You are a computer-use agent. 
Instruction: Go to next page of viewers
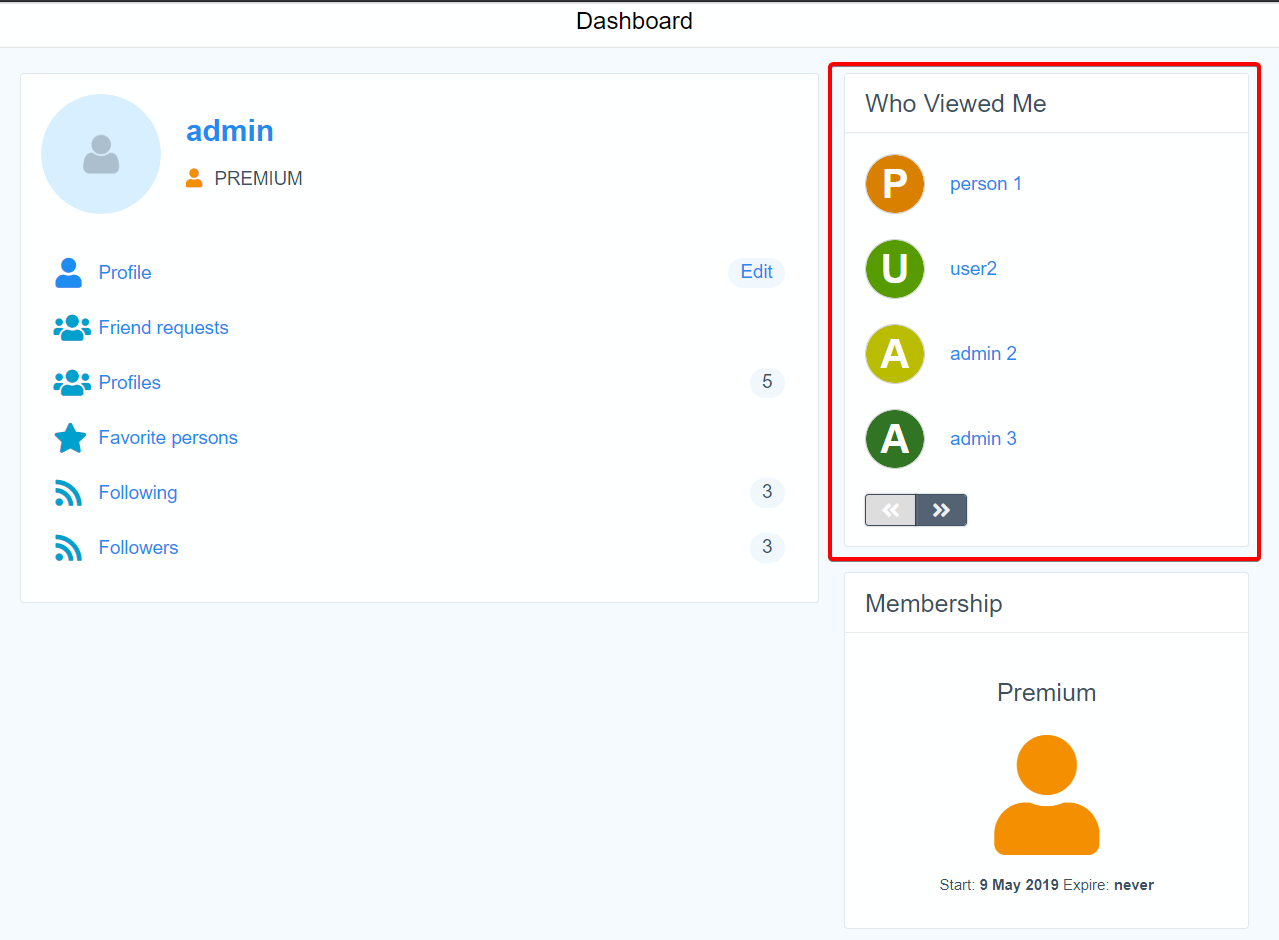tap(941, 510)
